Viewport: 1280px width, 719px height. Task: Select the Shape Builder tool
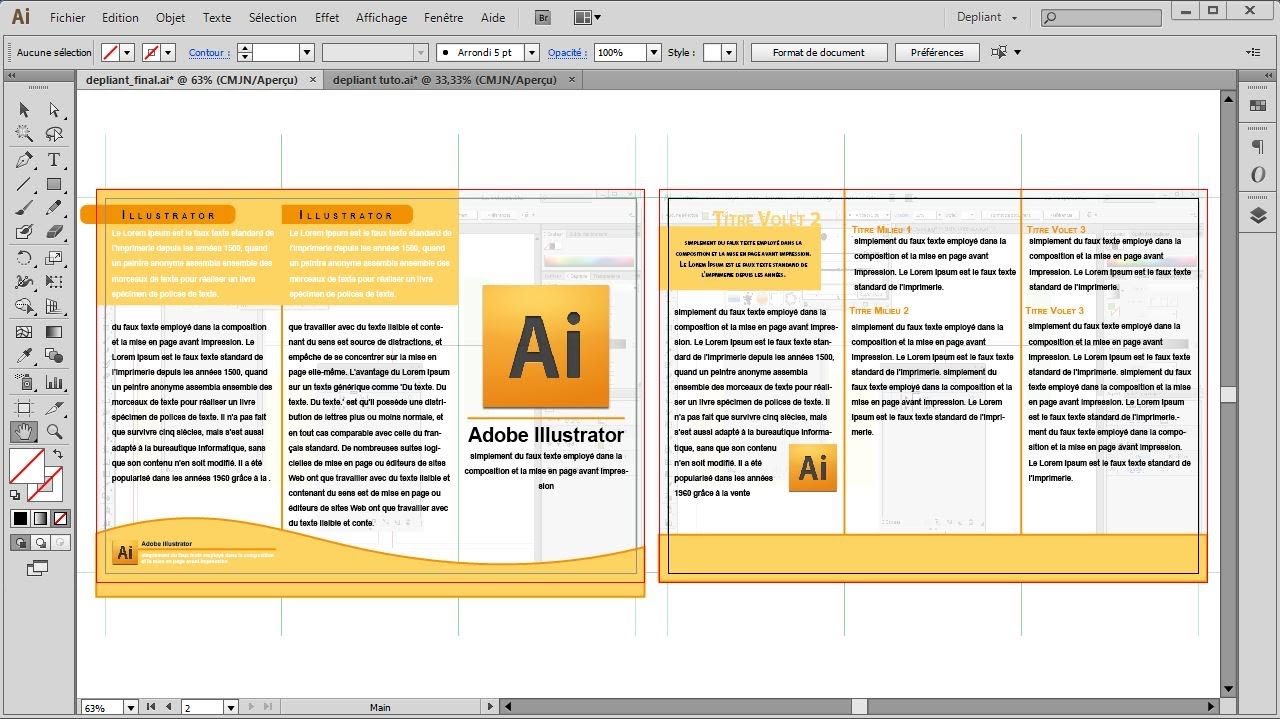point(24,307)
